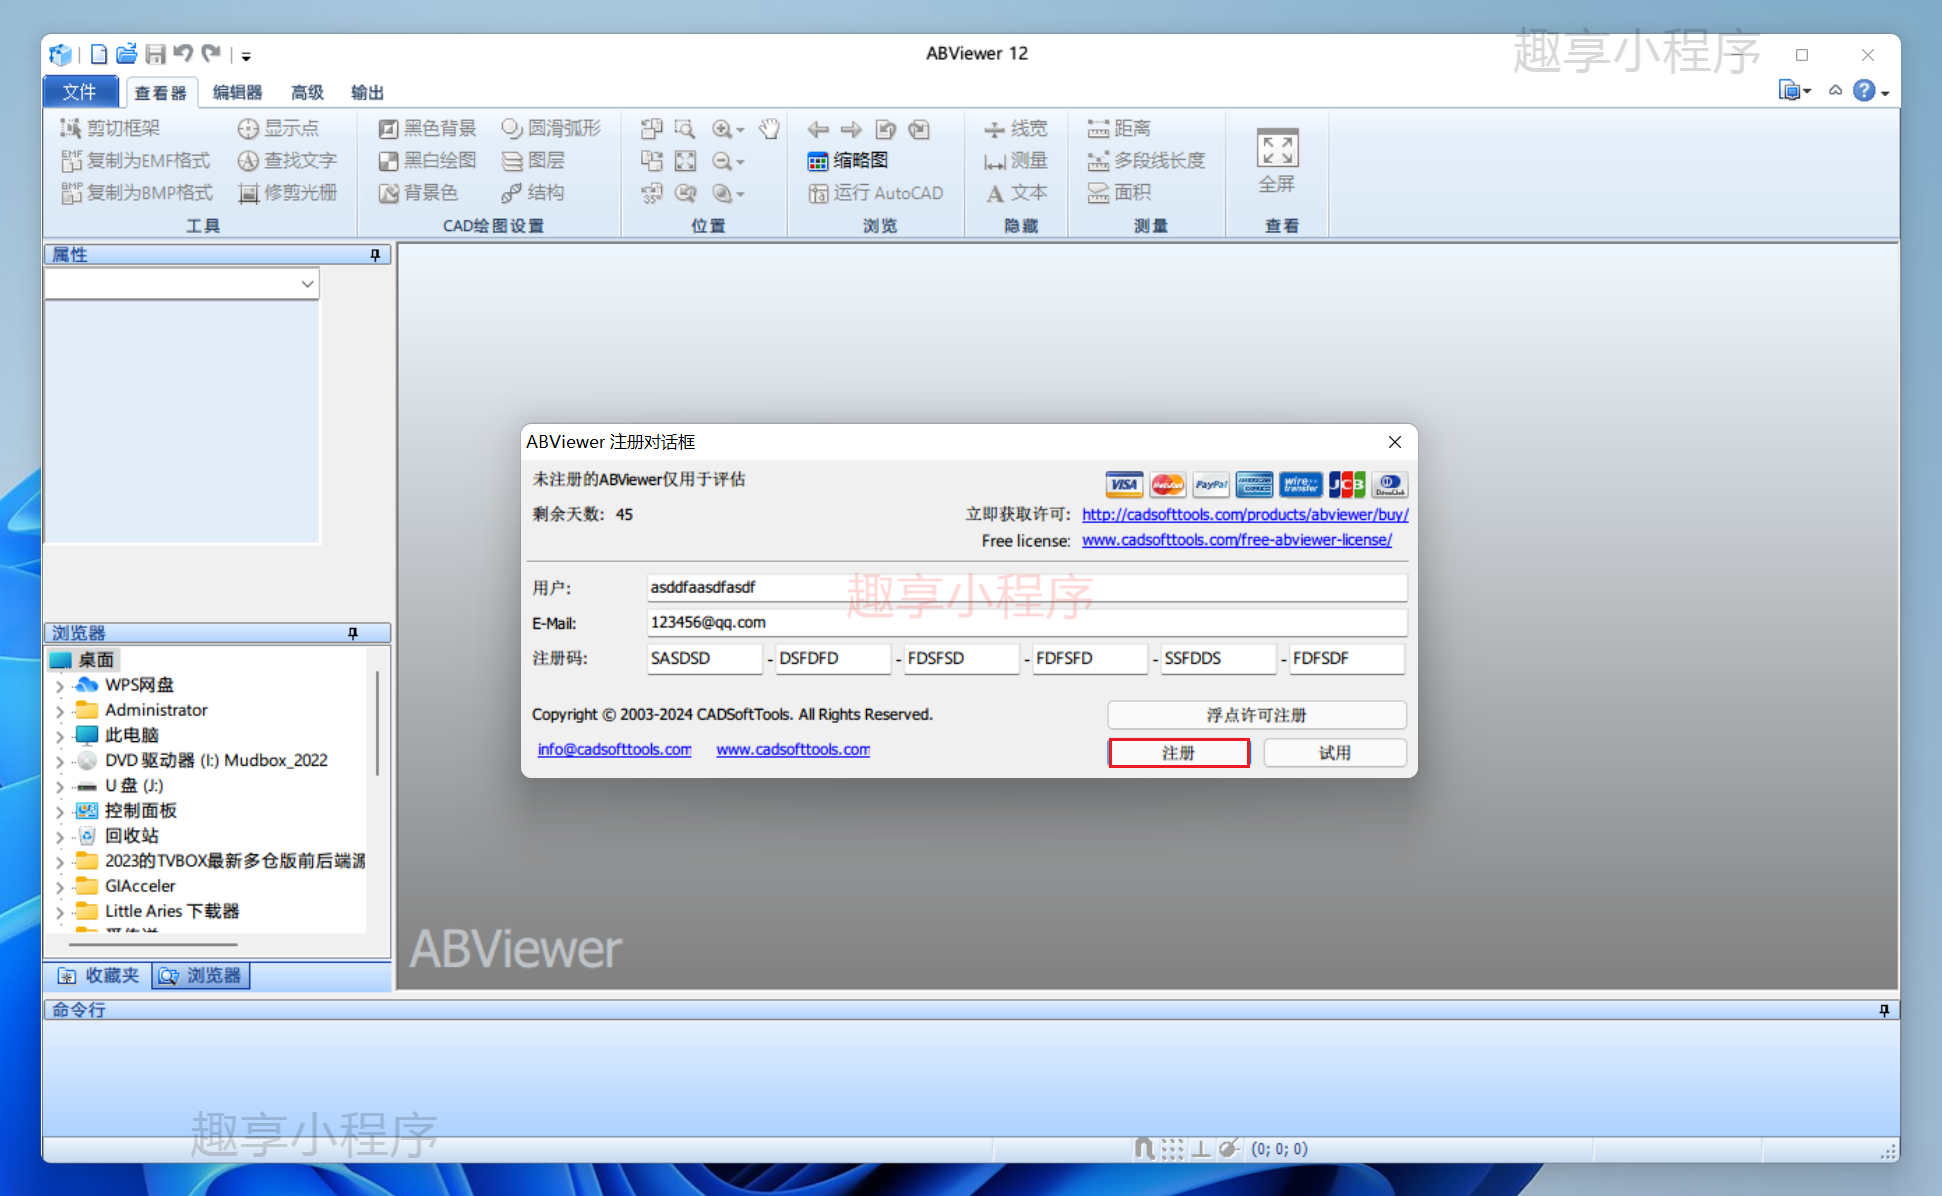Viewport: 1942px width, 1196px height.
Task: Click the zoom out magnifier icon
Action: (721, 161)
